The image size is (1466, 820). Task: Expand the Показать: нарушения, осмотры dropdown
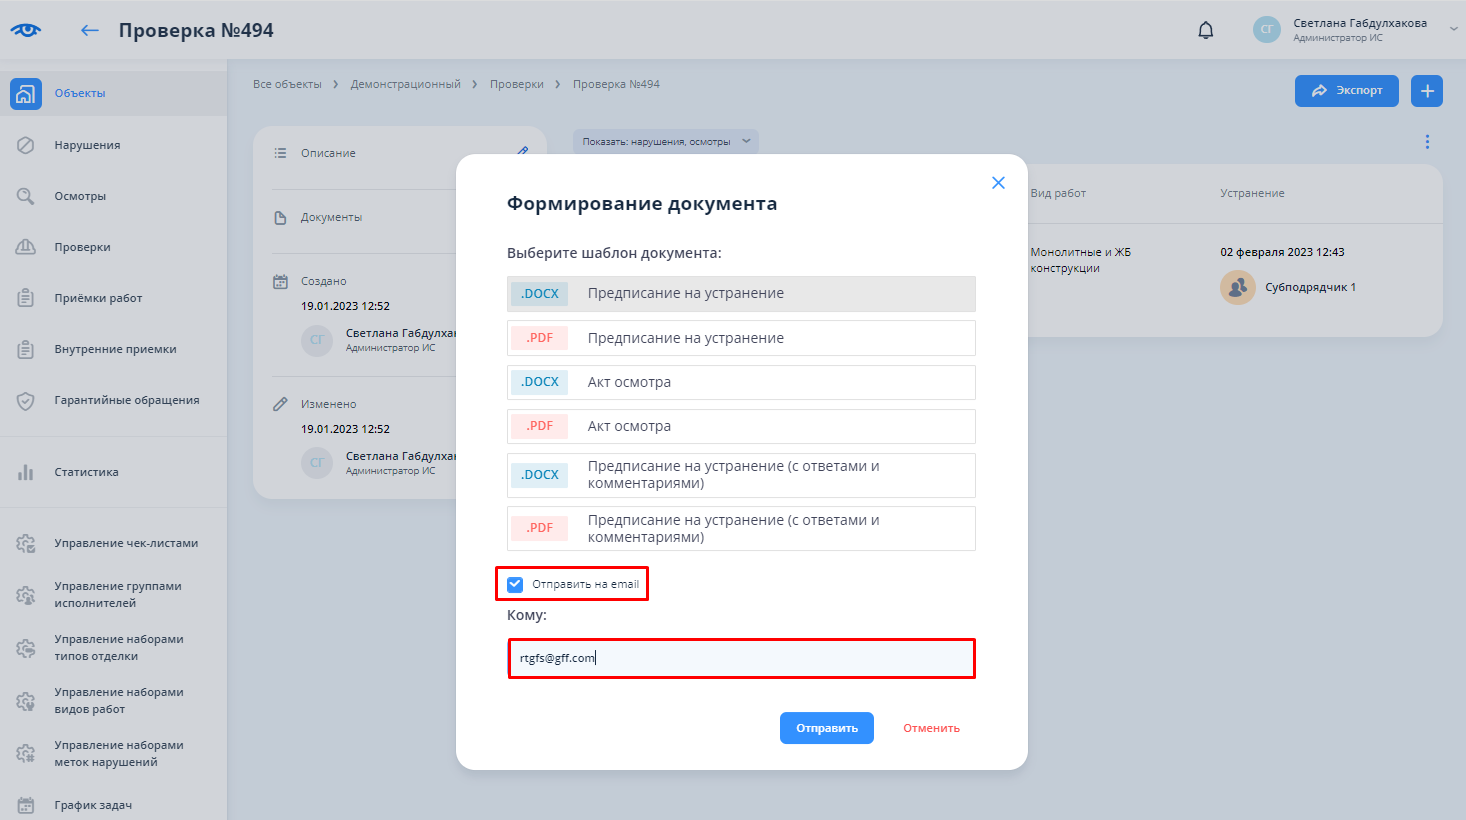[666, 142]
